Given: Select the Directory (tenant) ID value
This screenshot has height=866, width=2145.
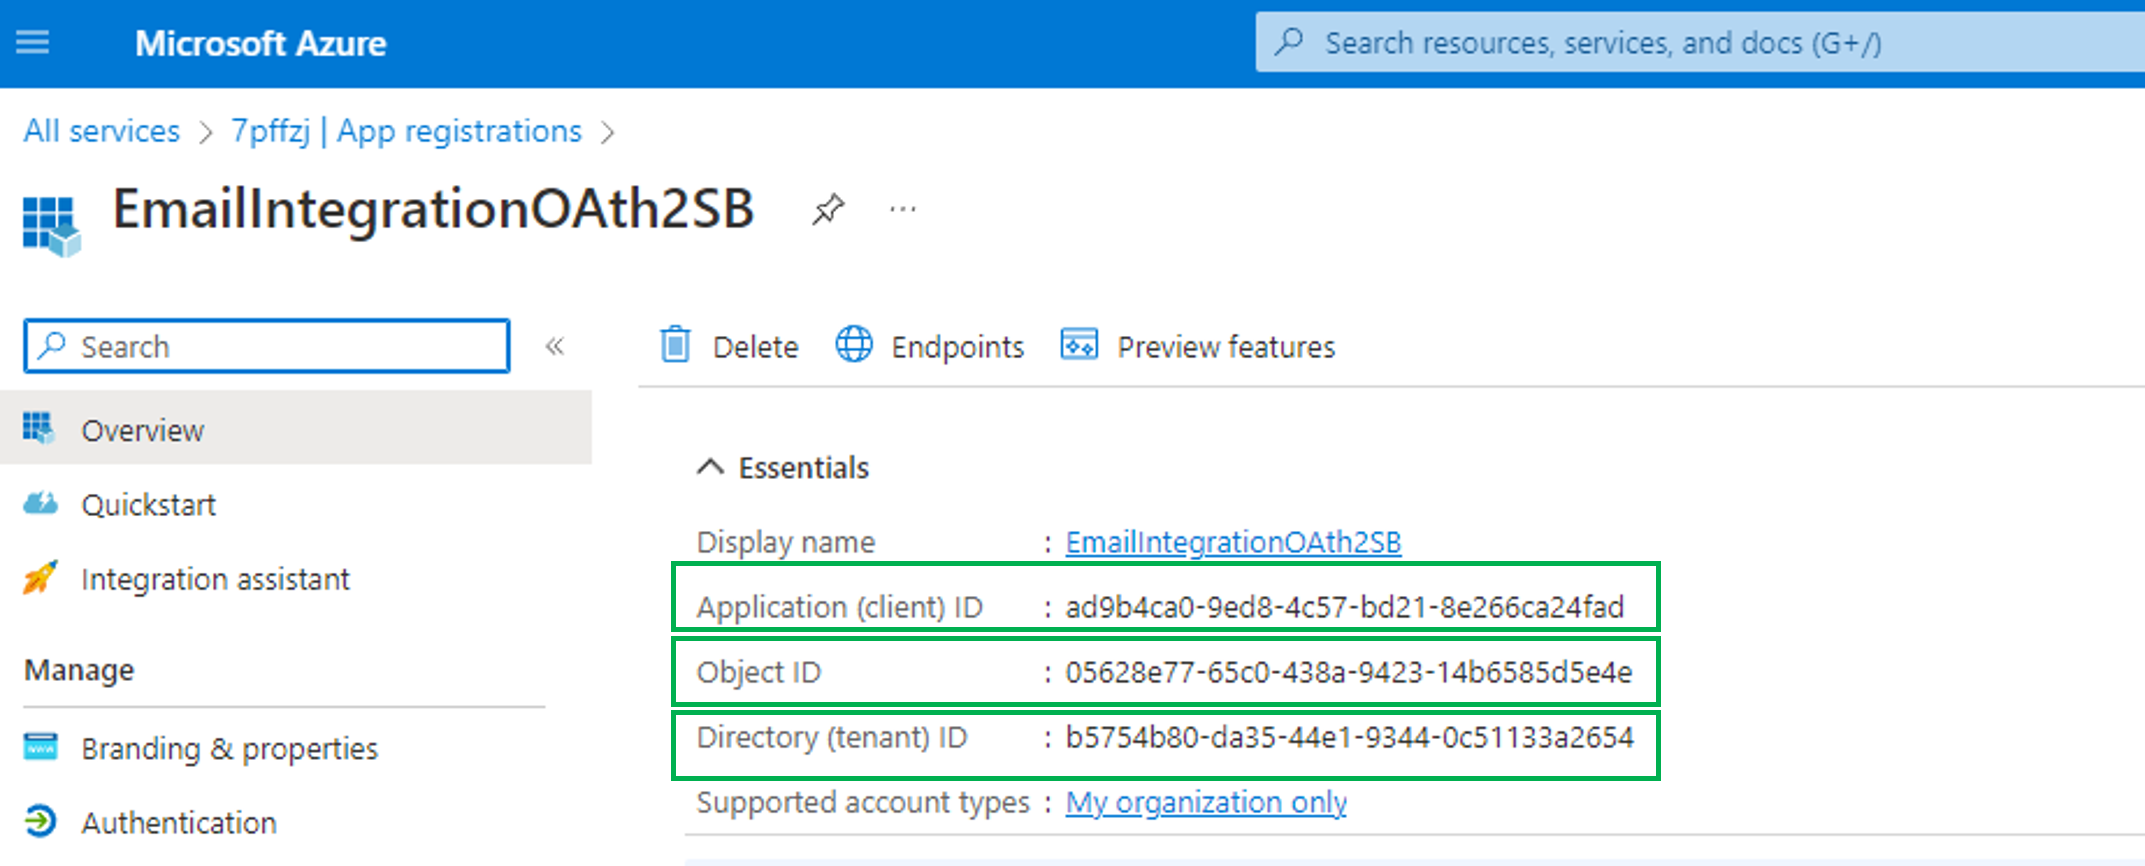Looking at the screenshot, I should coord(1349,737).
